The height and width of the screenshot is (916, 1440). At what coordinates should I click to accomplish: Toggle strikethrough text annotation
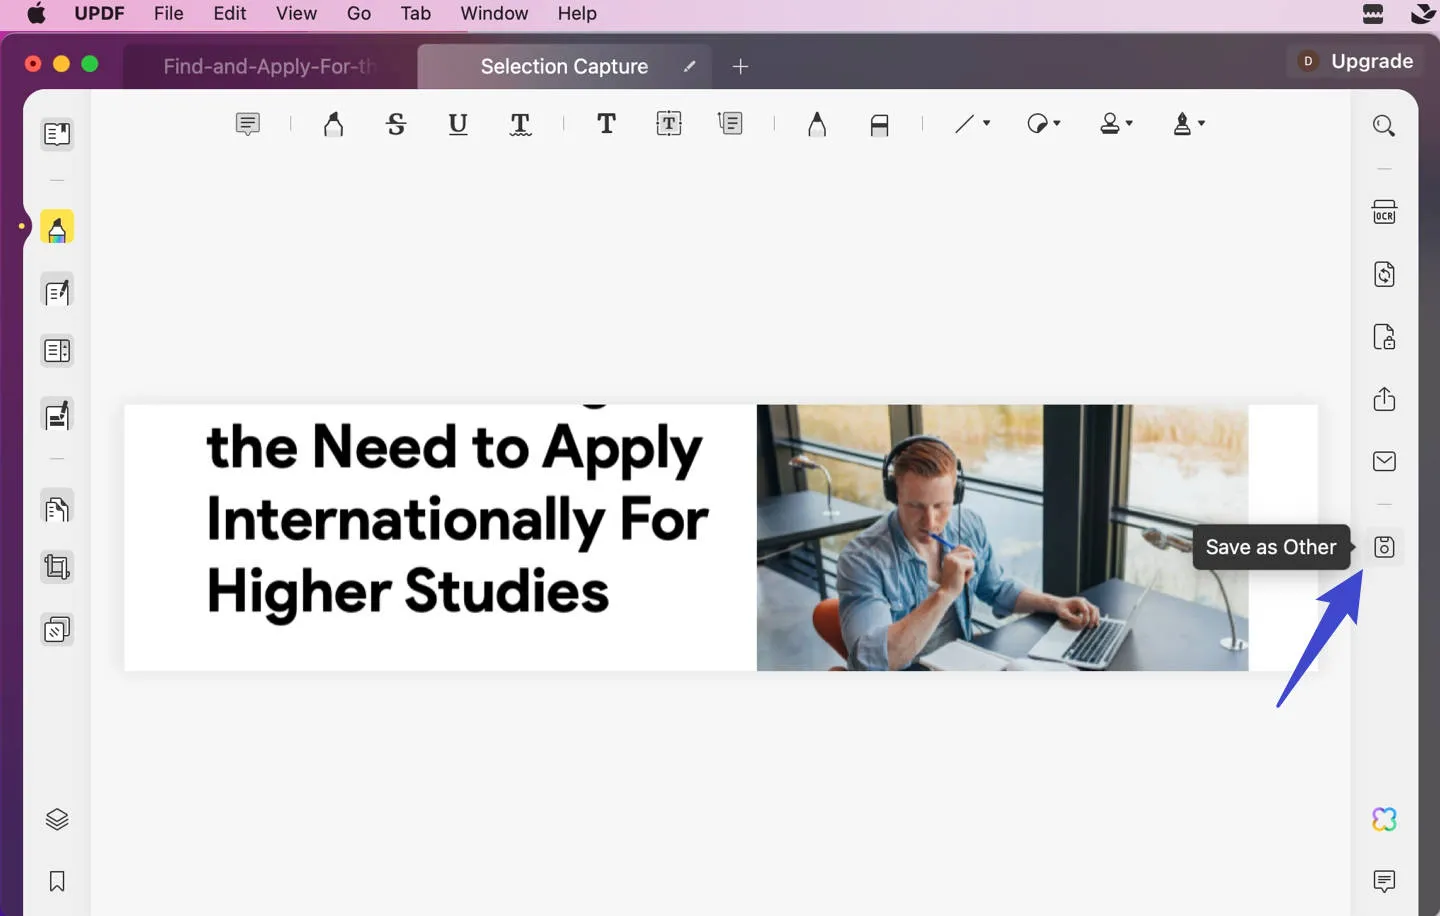(396, 124)
